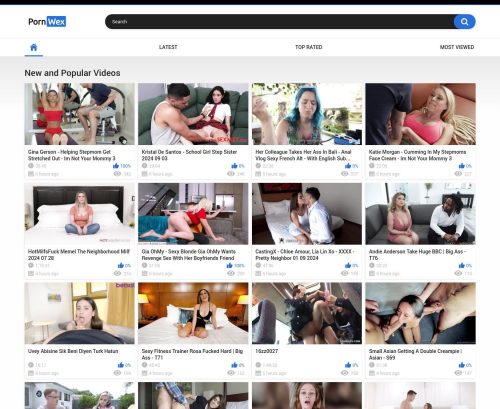Click thumbs-up icon on Gina Gerson video card
This screenshot has height=409, width=500.
(x=116, y=166)
